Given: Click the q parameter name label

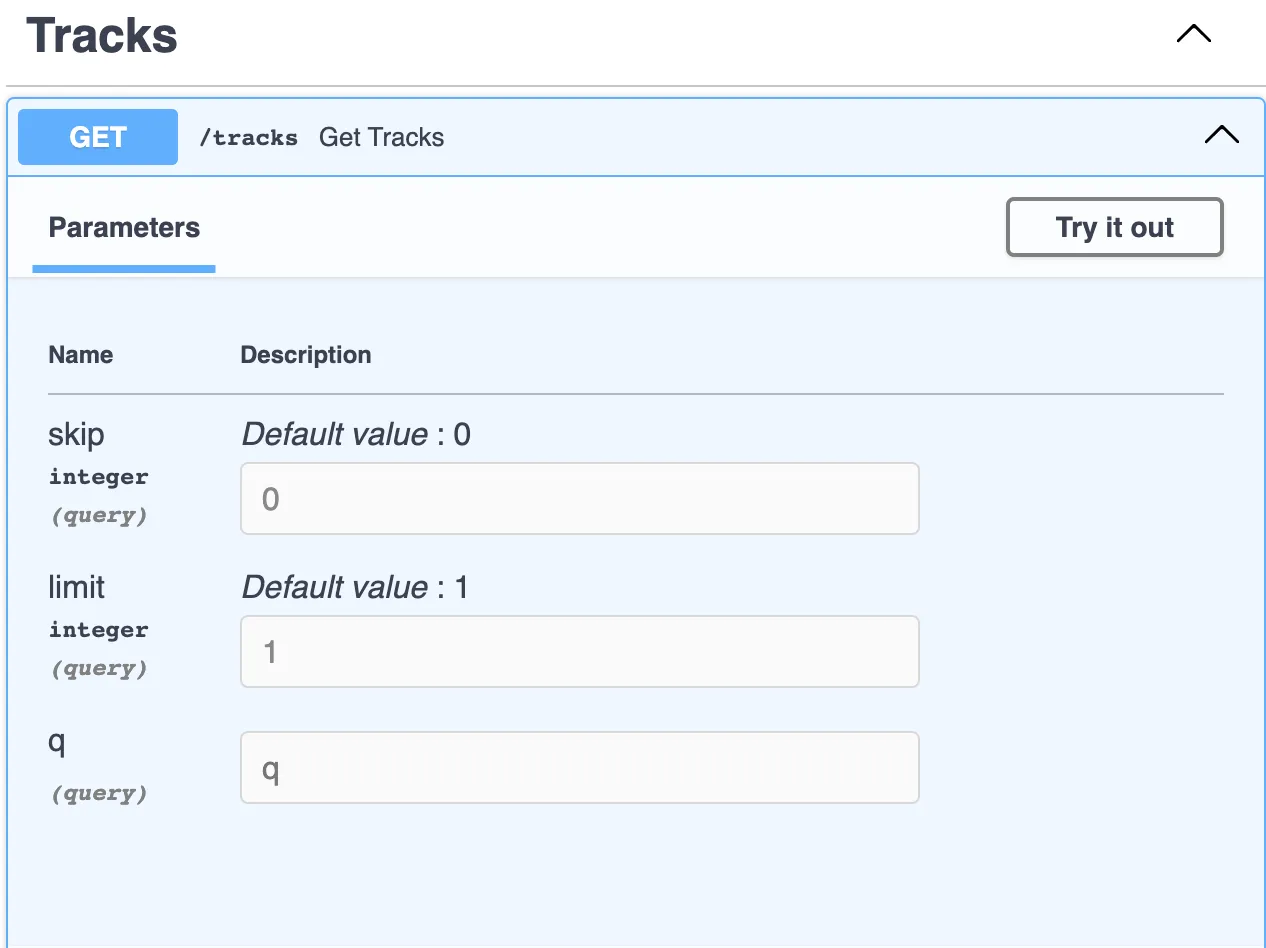Looking at the screenshot, I should point(57,743).
